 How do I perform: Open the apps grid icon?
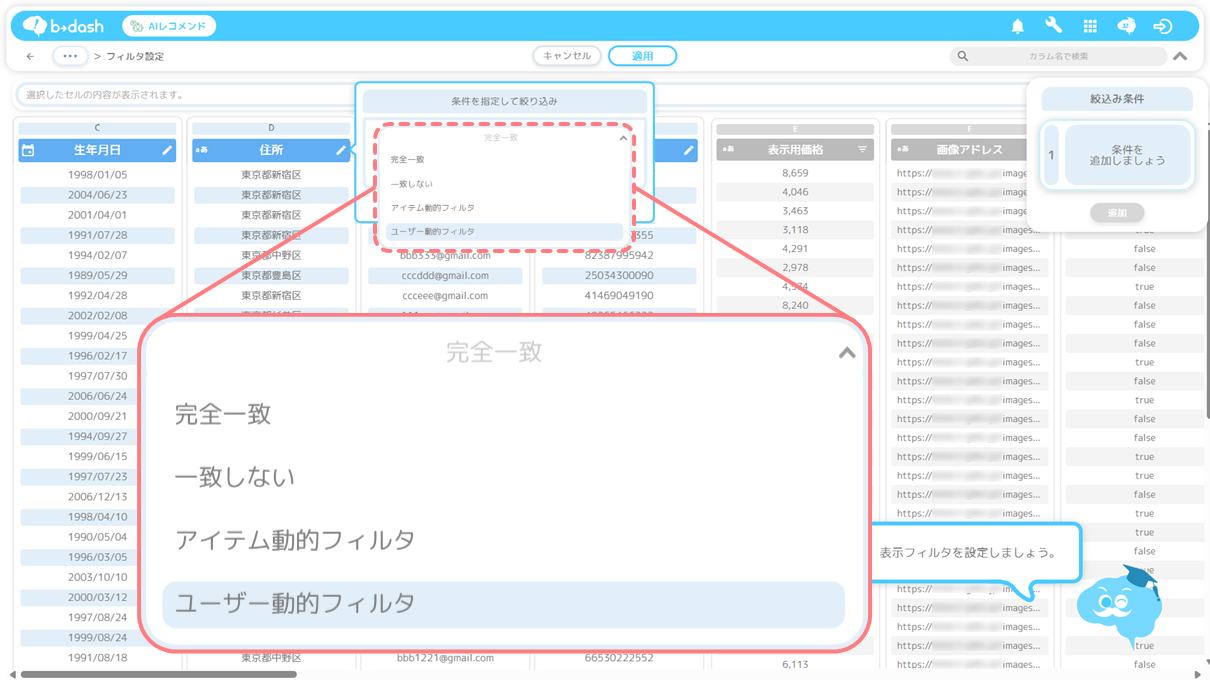click(1090, 27)
